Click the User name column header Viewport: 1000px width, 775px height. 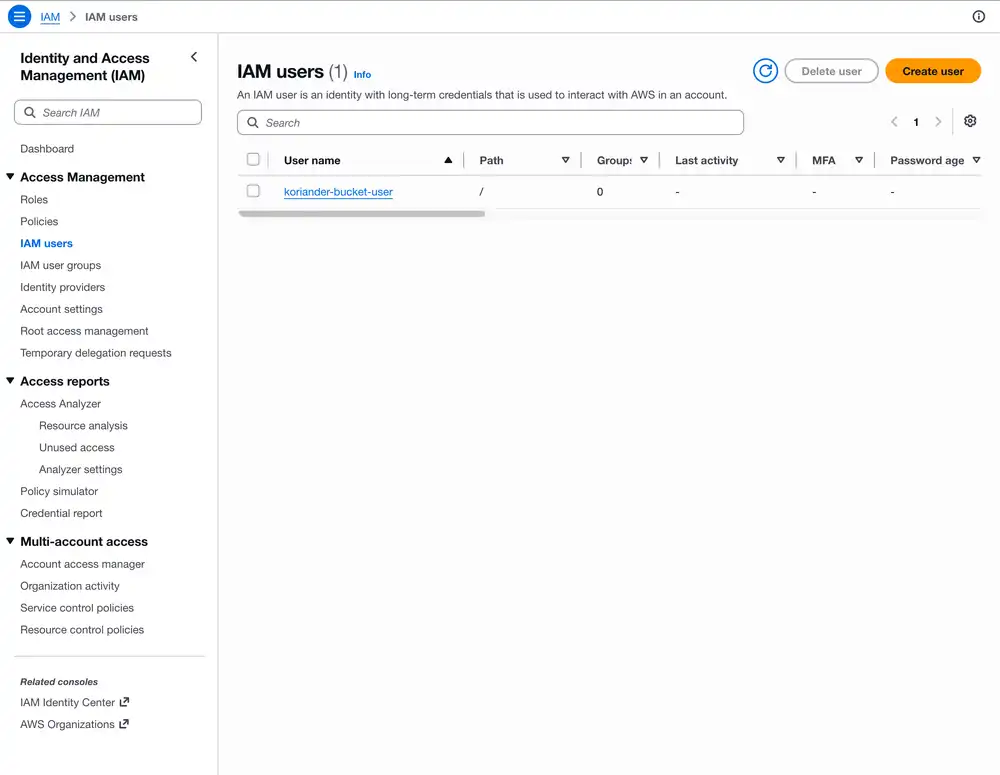[312, 160]
